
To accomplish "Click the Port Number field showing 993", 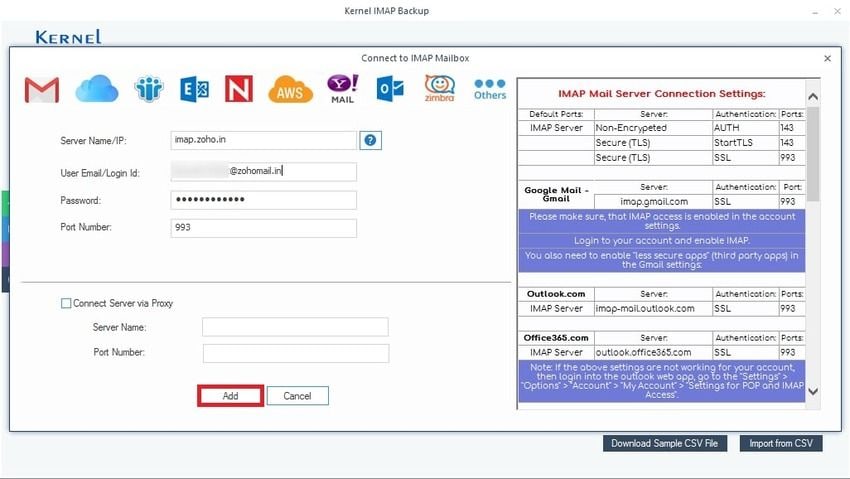I will pyautogui.click(x=263, y=228).
